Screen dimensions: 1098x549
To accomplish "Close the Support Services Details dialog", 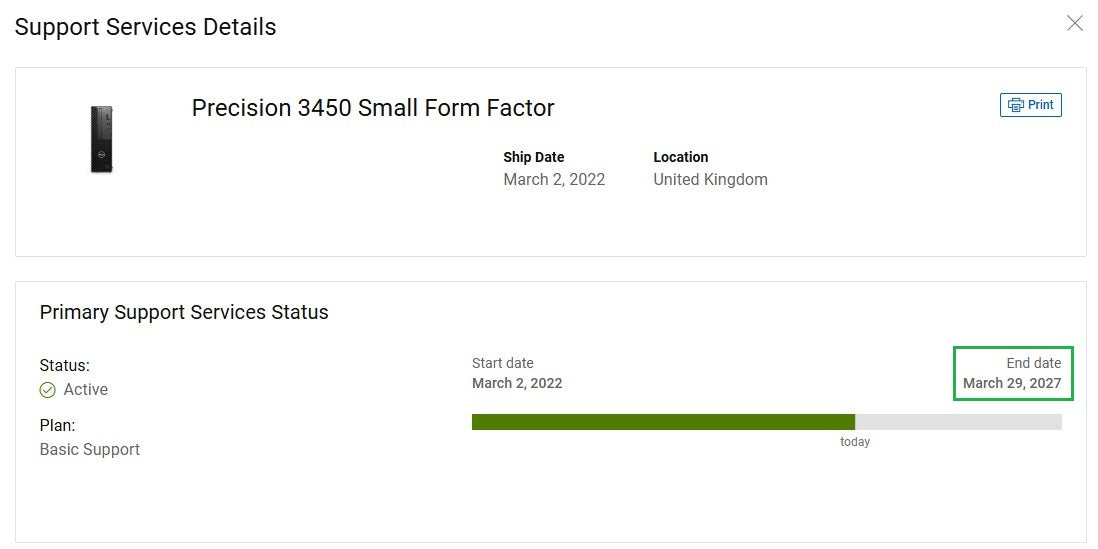I will pos(1074,23).
